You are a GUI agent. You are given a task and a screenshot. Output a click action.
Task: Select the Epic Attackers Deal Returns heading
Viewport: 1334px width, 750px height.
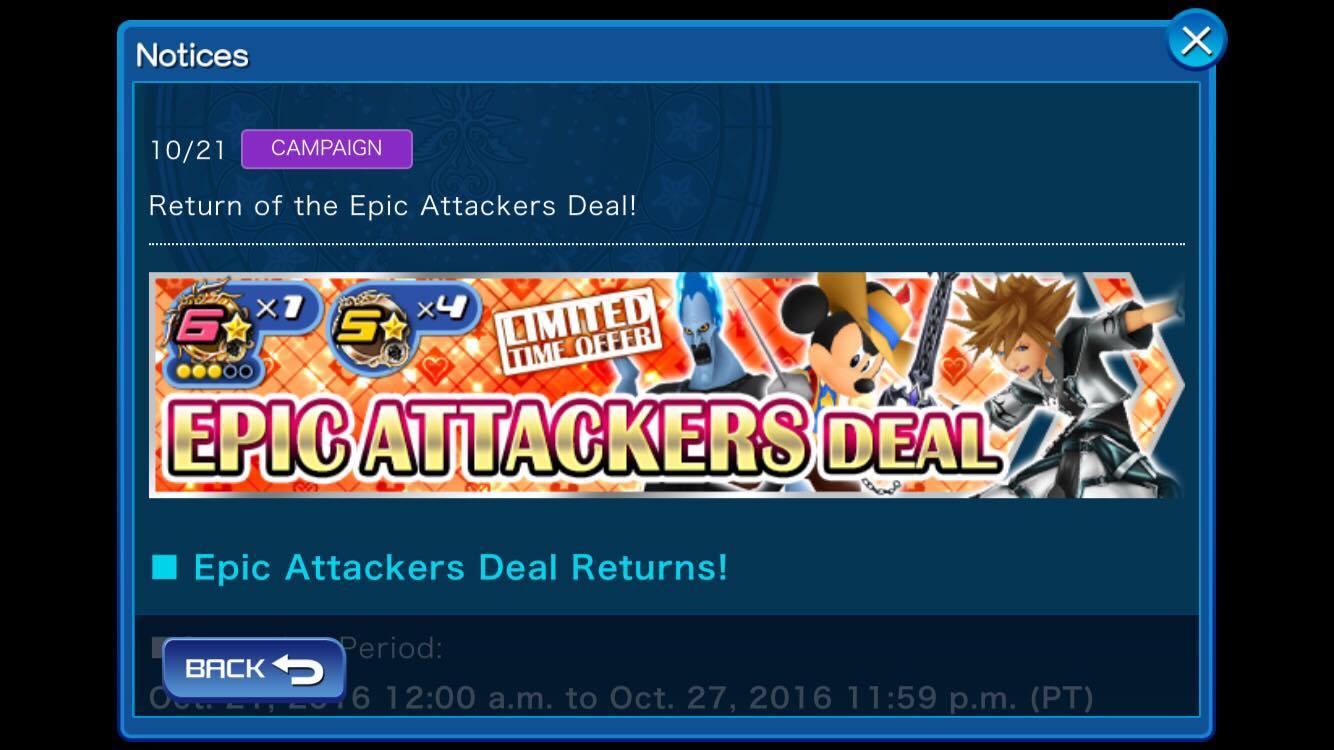coord(460,567)
